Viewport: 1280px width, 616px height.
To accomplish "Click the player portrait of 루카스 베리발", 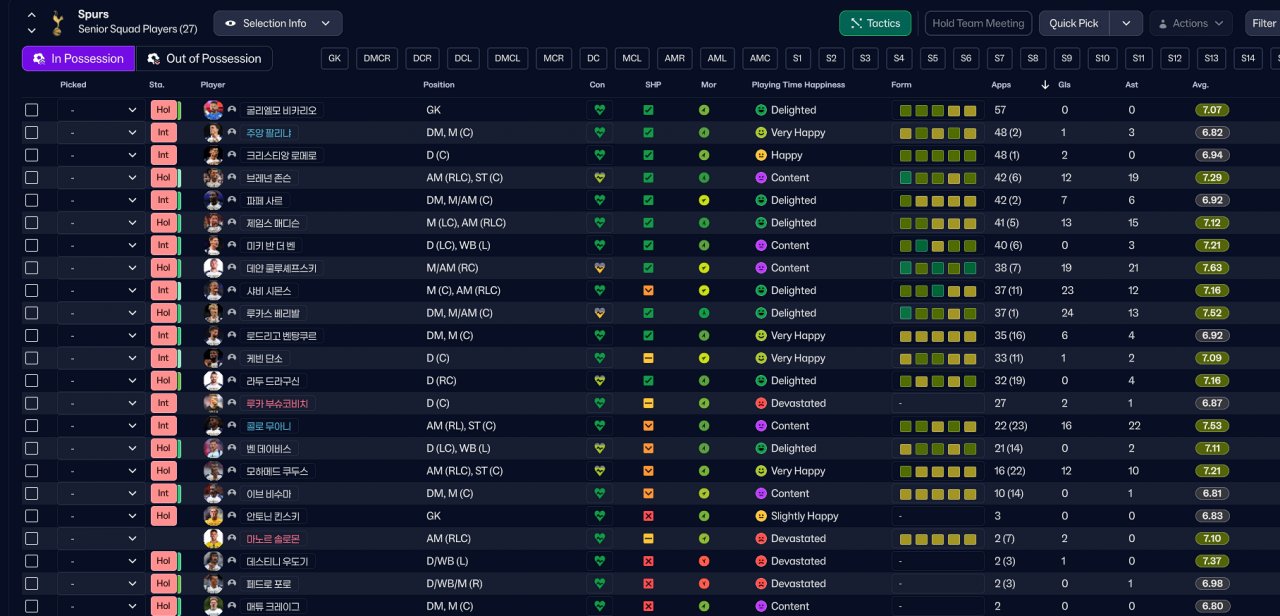I will [213, 313].
